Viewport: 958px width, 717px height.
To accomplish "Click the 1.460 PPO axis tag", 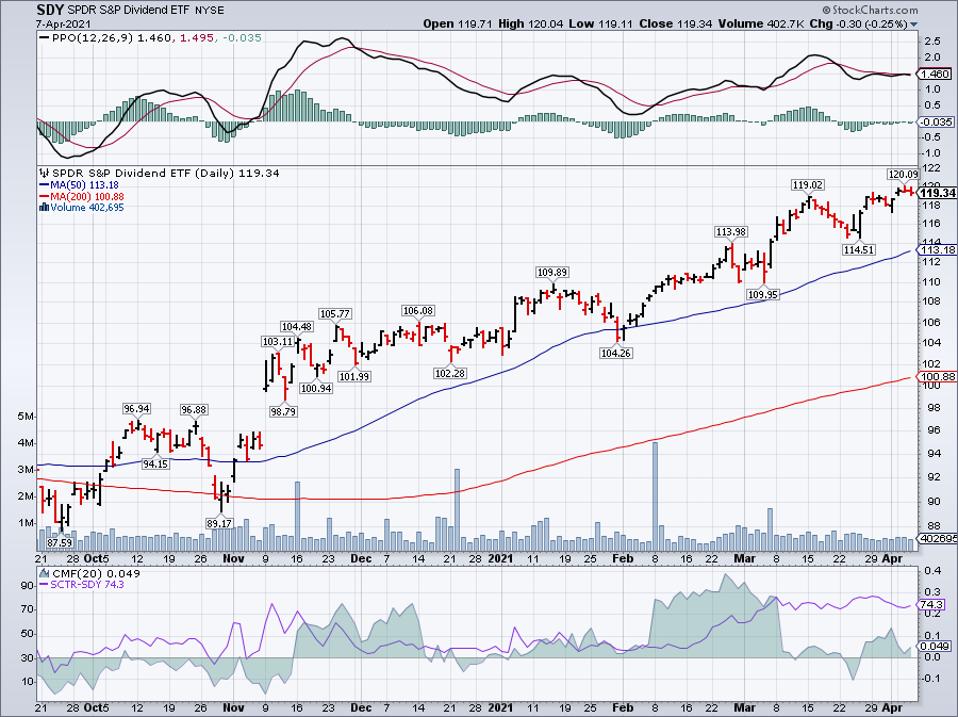I will point(935,74).
